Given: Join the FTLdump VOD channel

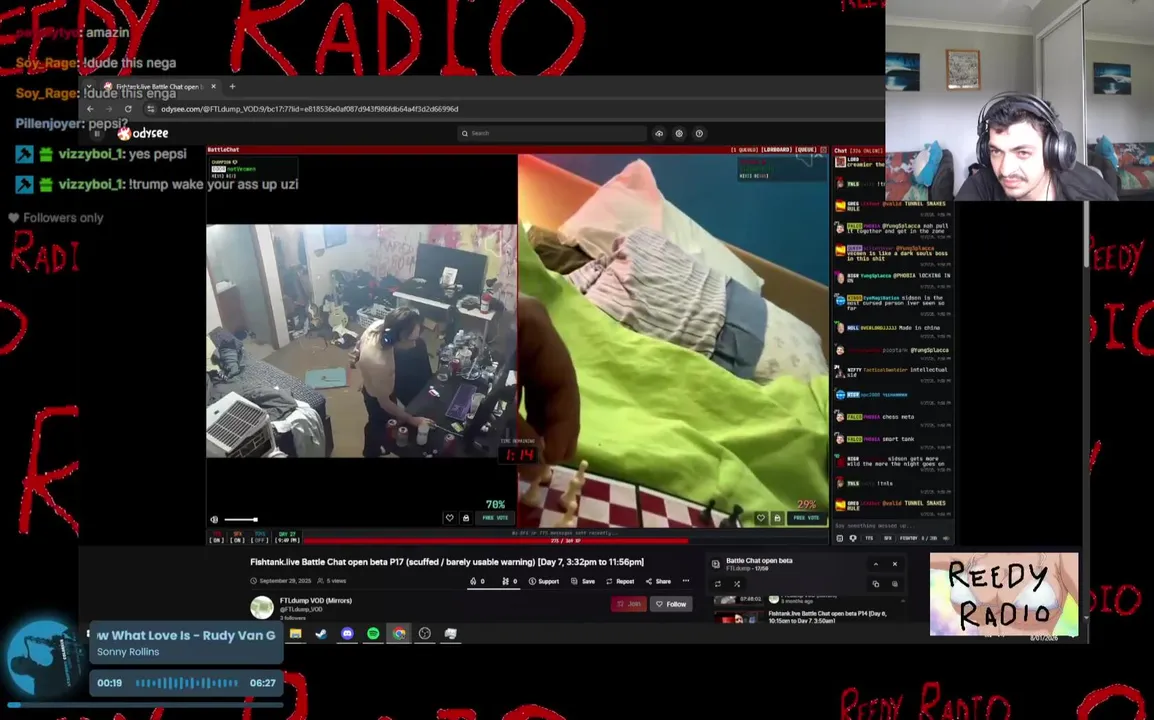Looking at the screenshot, I should point(629,604).
